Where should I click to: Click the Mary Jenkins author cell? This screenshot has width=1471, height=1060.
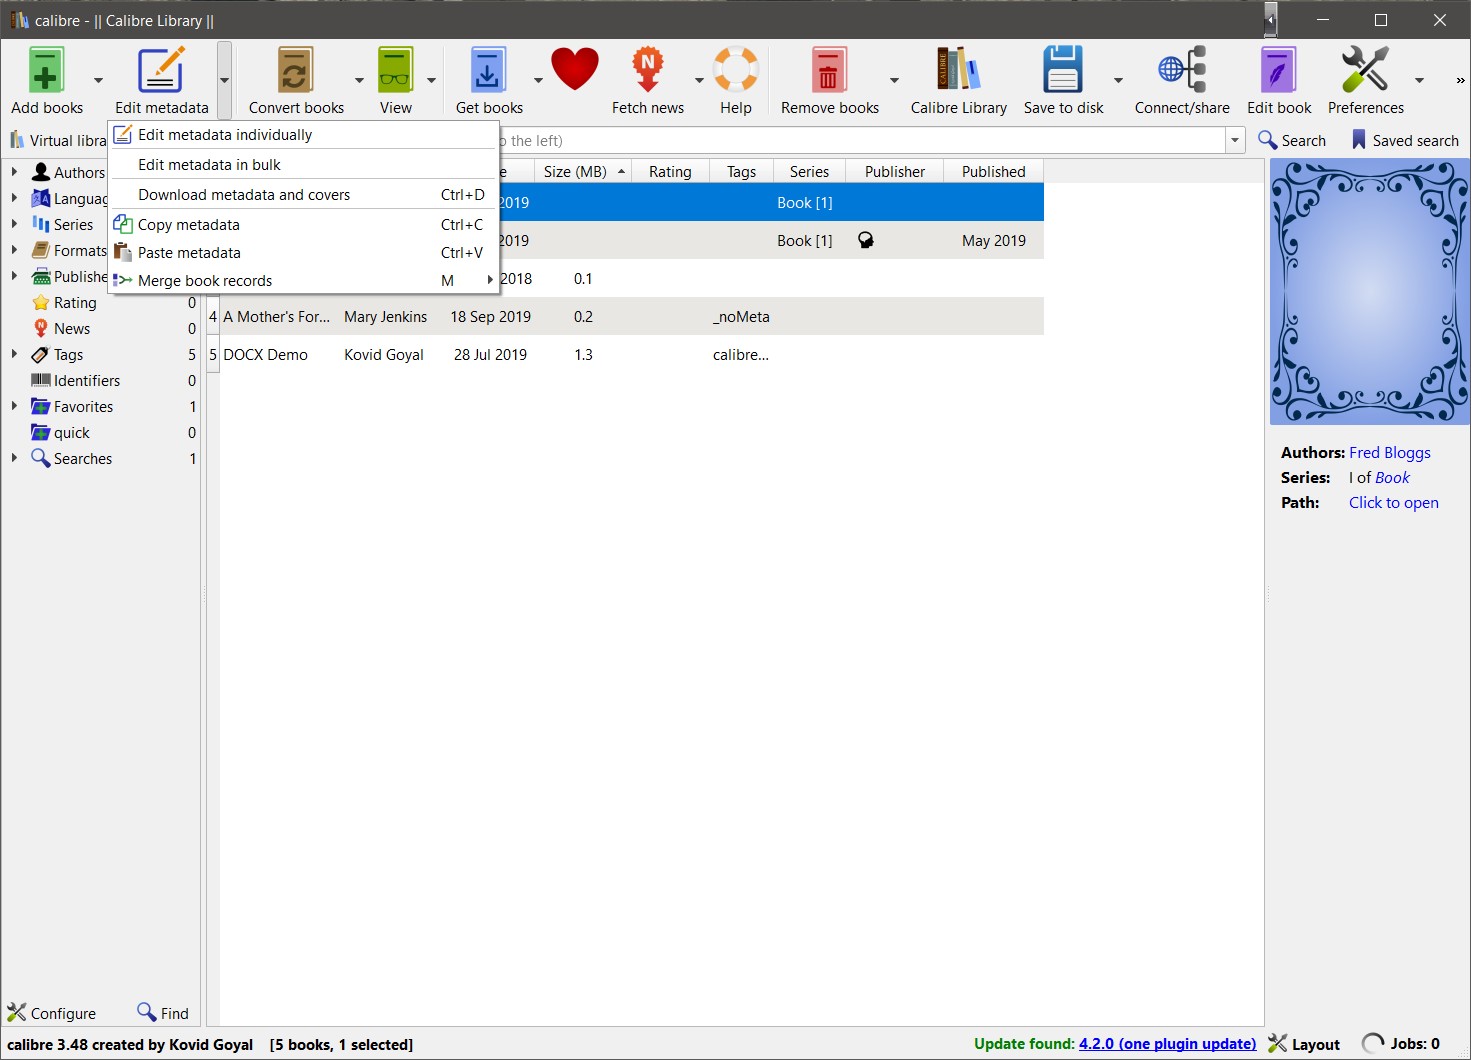click(385, 317)
